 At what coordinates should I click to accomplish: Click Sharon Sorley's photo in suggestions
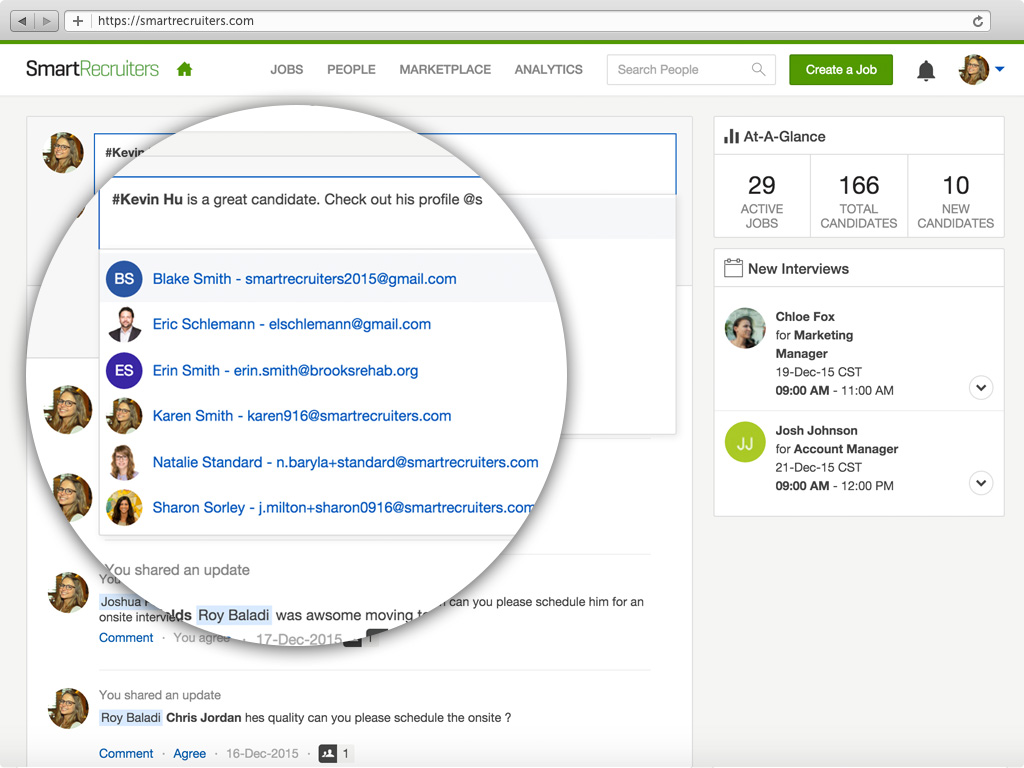point(124,507)
